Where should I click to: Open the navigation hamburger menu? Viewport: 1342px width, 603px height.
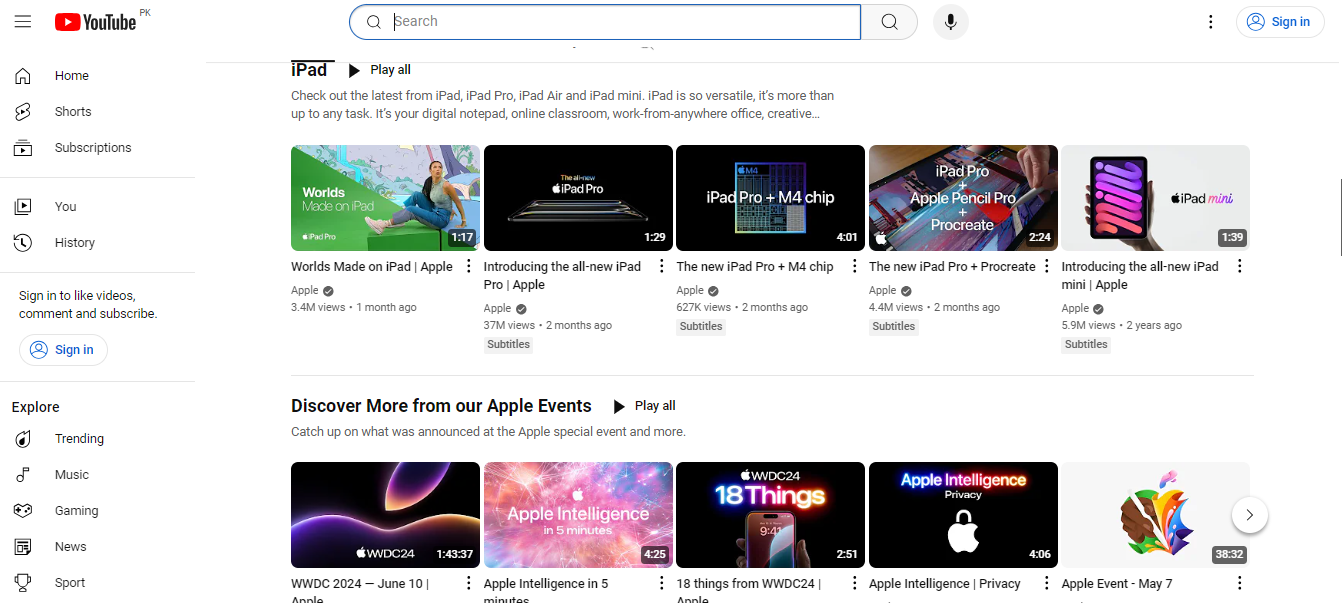coord(22,21)
